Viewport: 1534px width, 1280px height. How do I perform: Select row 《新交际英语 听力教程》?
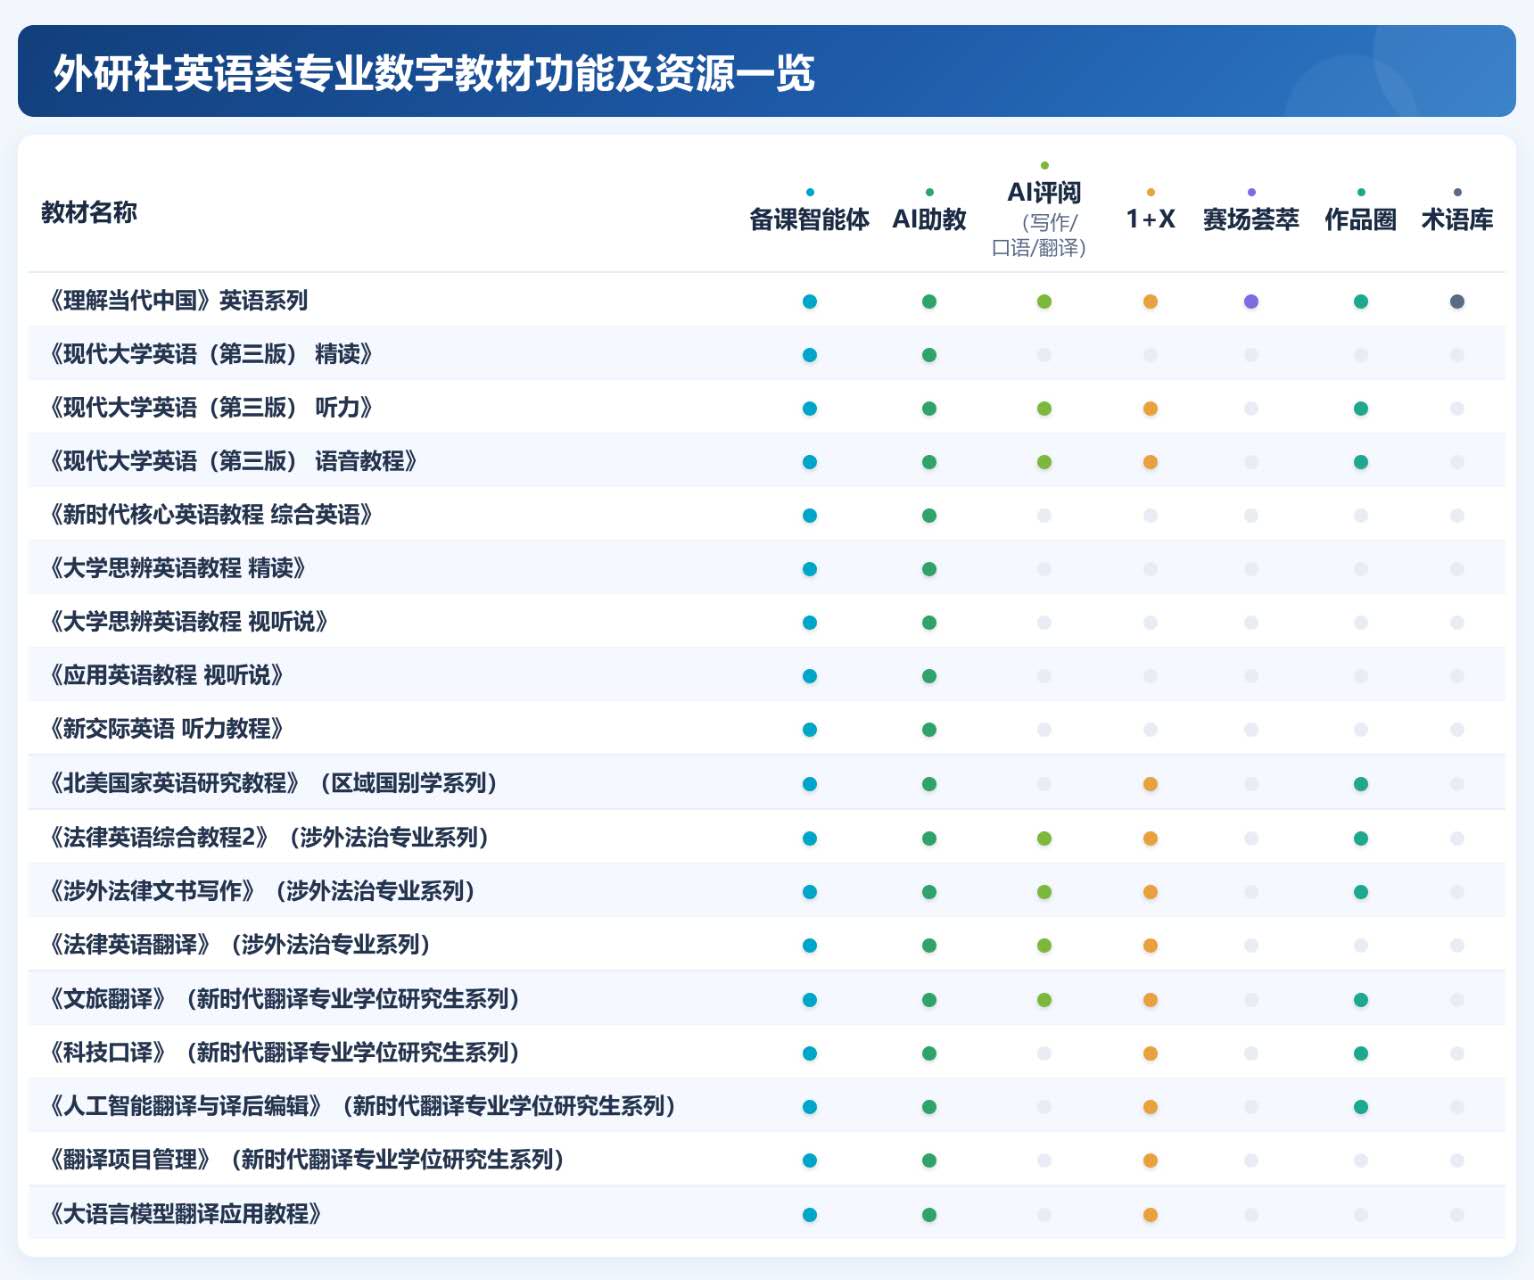pos(766,729)
